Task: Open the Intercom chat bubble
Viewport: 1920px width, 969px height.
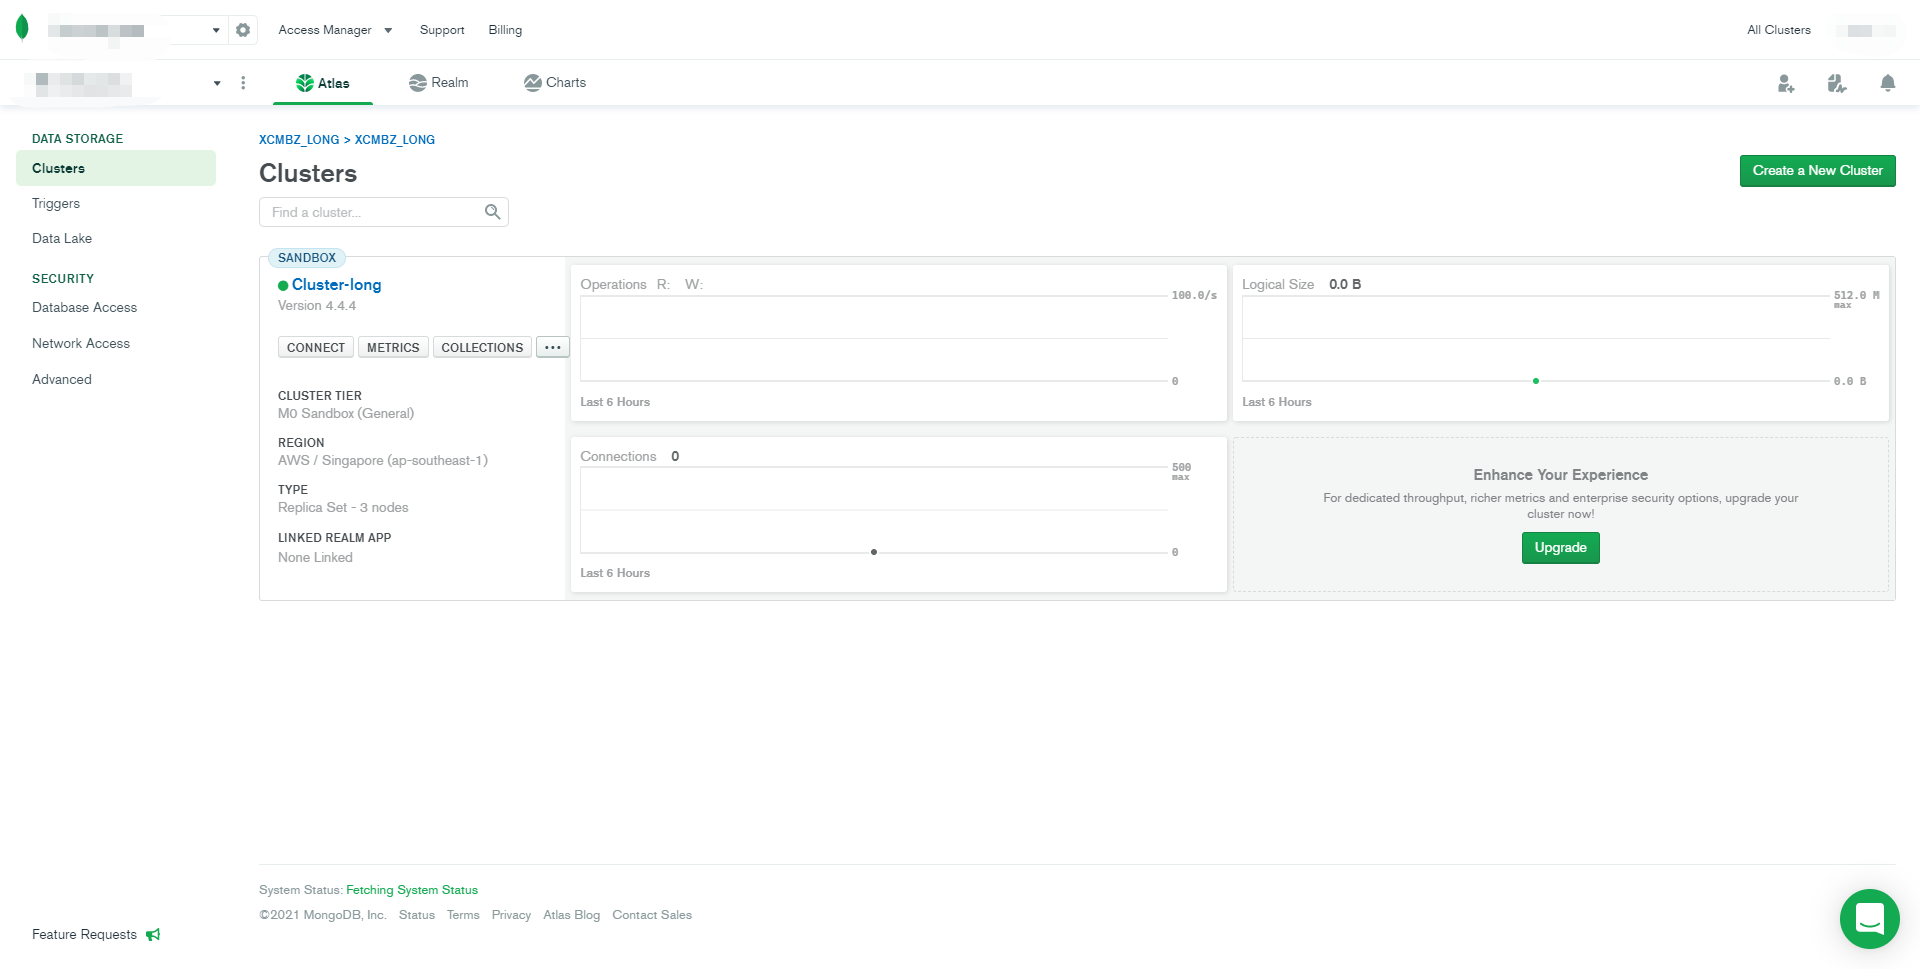Action: pos(1869,919)
